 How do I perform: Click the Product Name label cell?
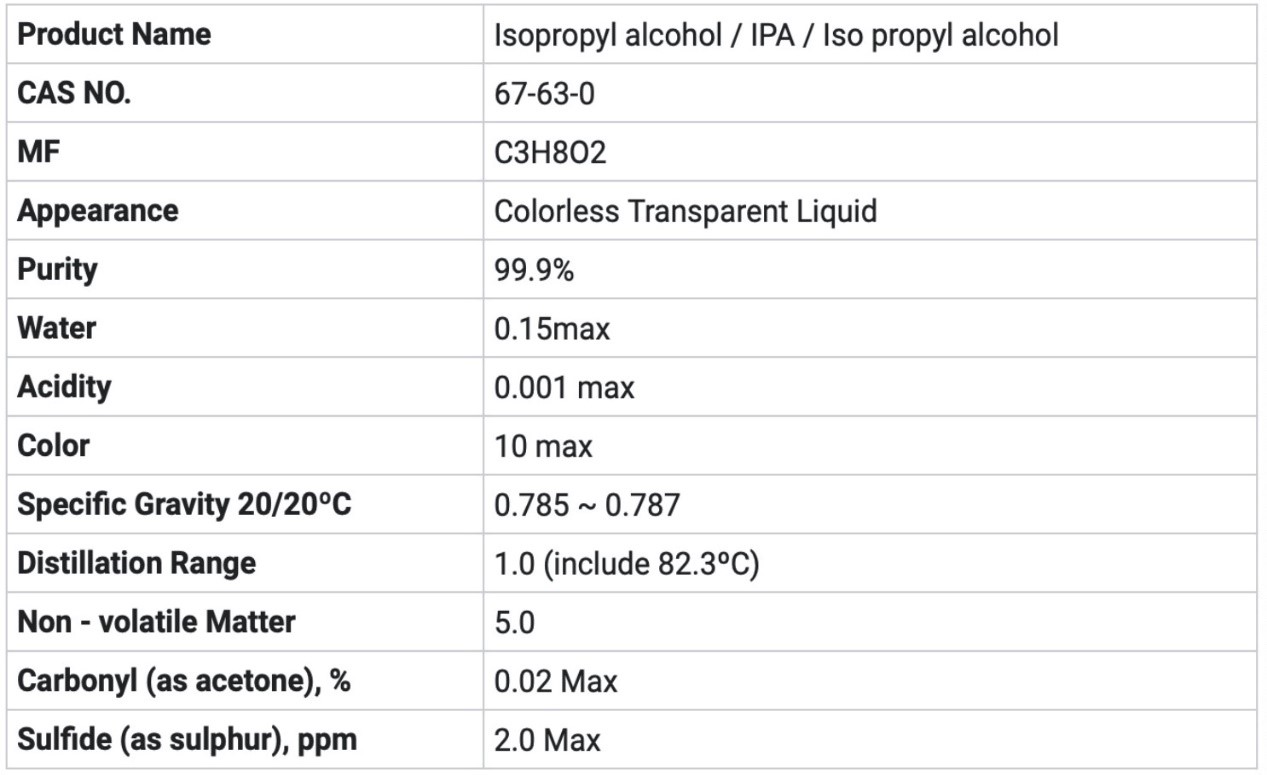(x=114, y=34)
